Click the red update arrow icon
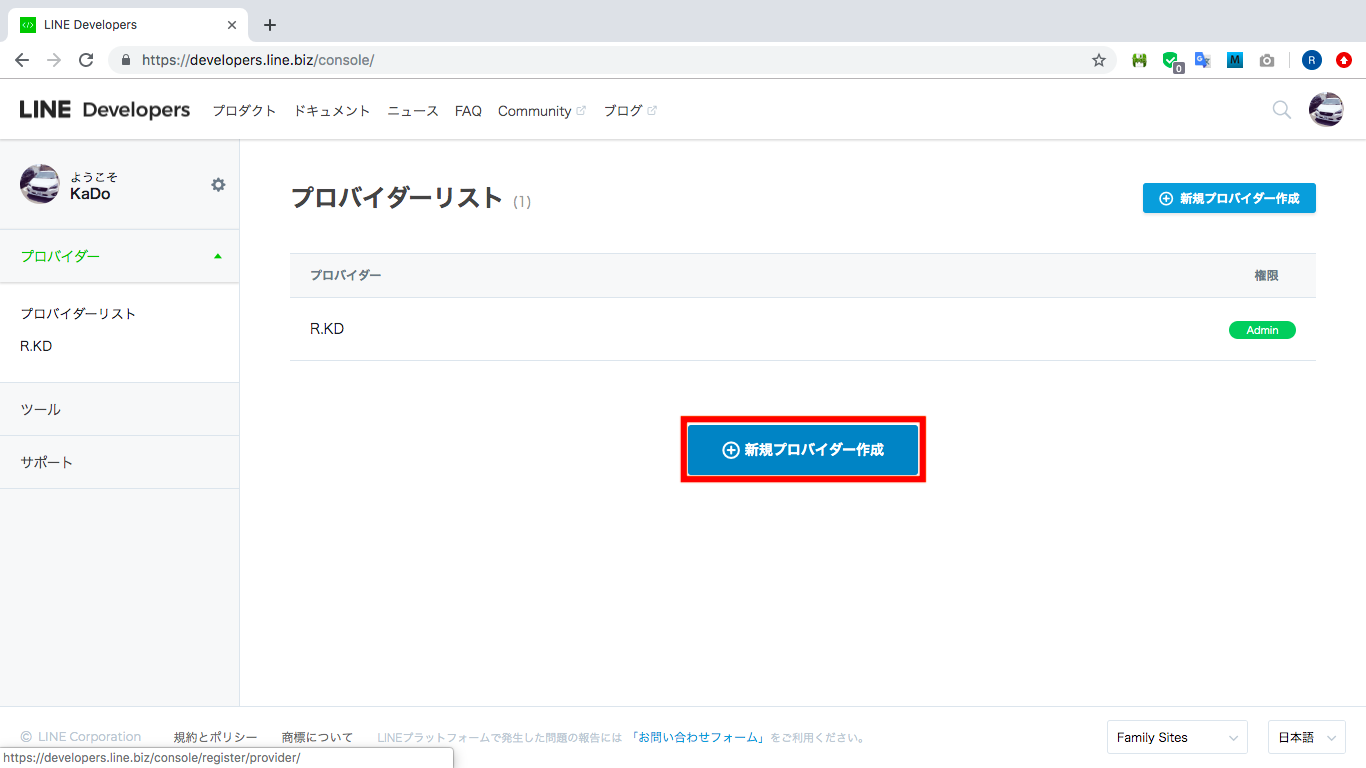Screen dimensions: 1366x768 pos(1344,60)
